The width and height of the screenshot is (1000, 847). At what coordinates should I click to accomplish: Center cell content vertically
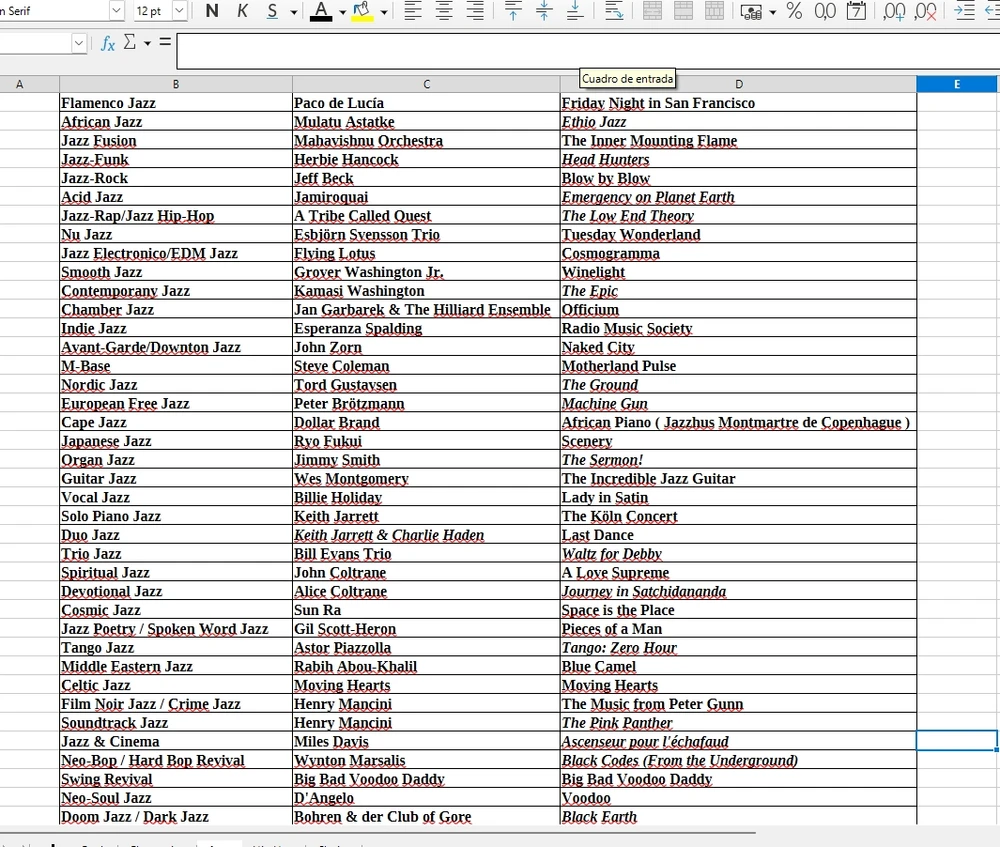[x=543, y=11]
